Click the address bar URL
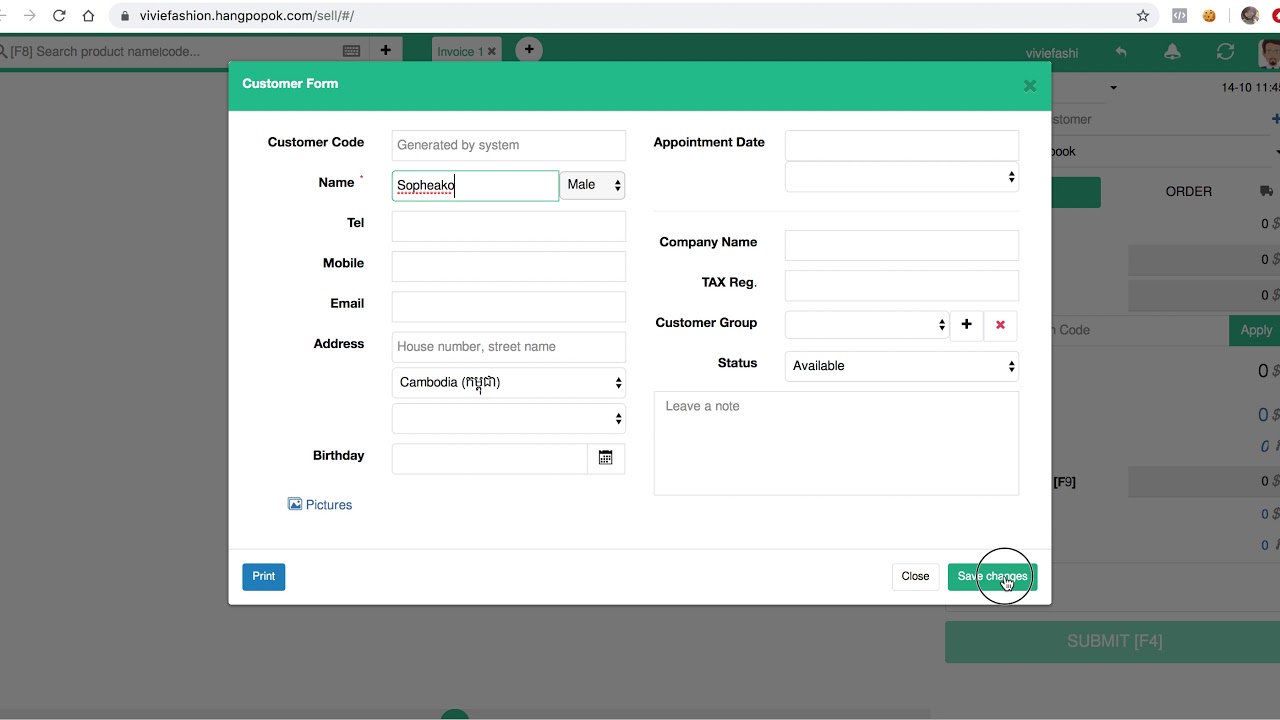1280x720 pixels. pos(247,16)
